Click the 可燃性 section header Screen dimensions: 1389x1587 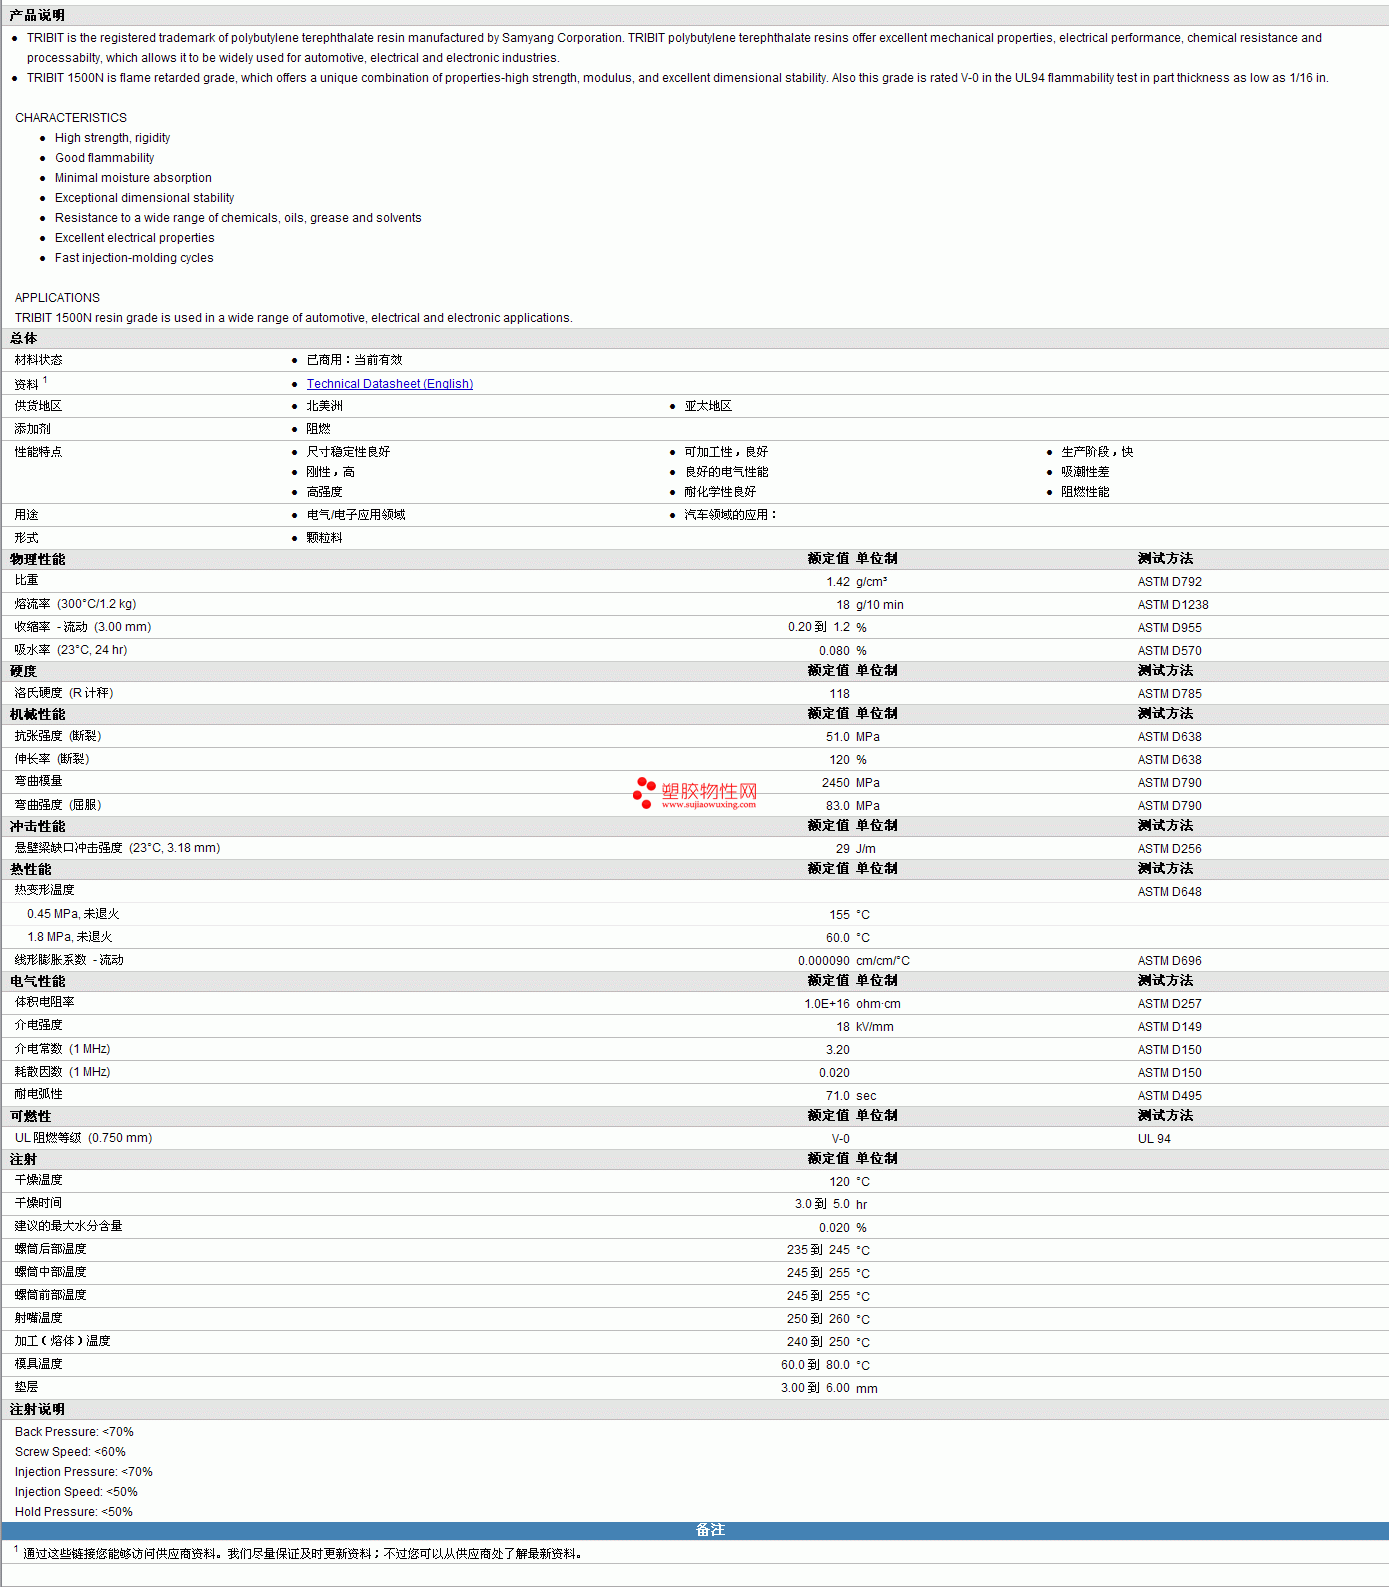tap(30, 1117)
